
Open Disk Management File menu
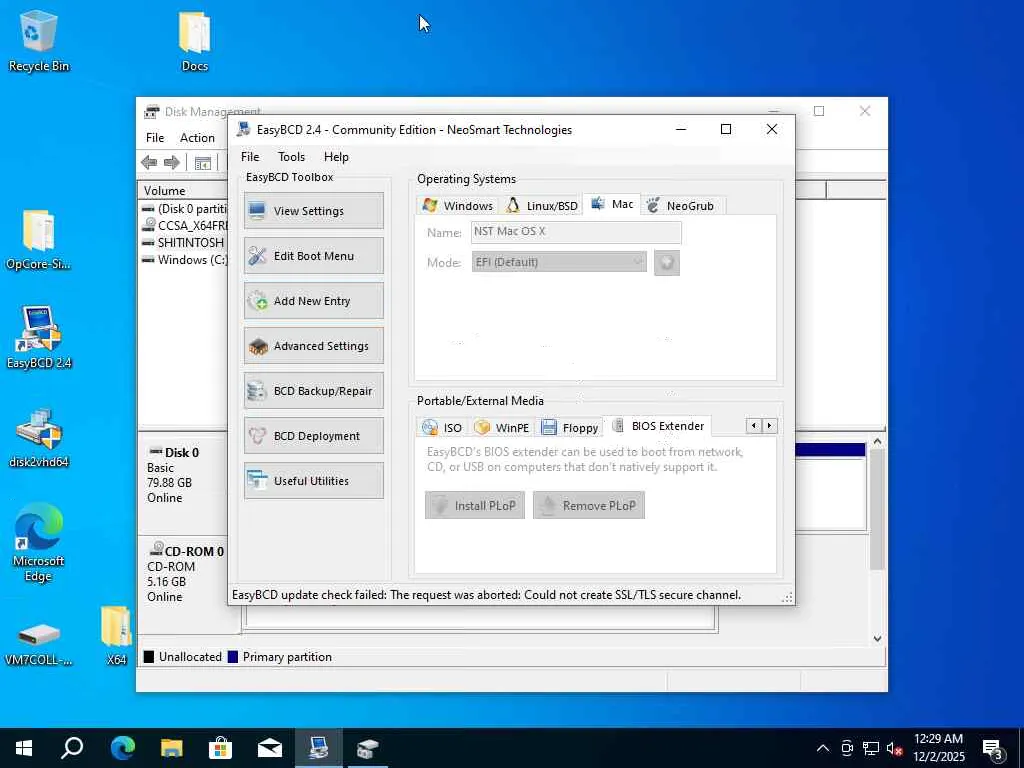pos(155,138)
